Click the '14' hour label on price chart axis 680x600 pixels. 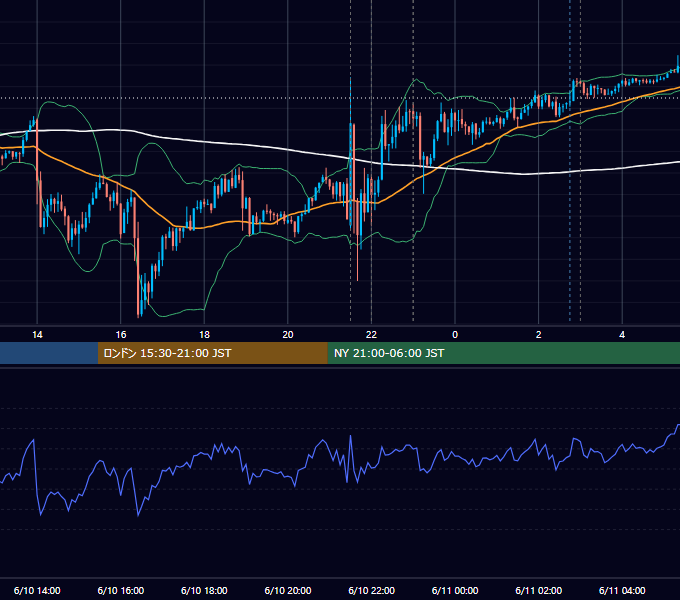(x=37, y=335)
